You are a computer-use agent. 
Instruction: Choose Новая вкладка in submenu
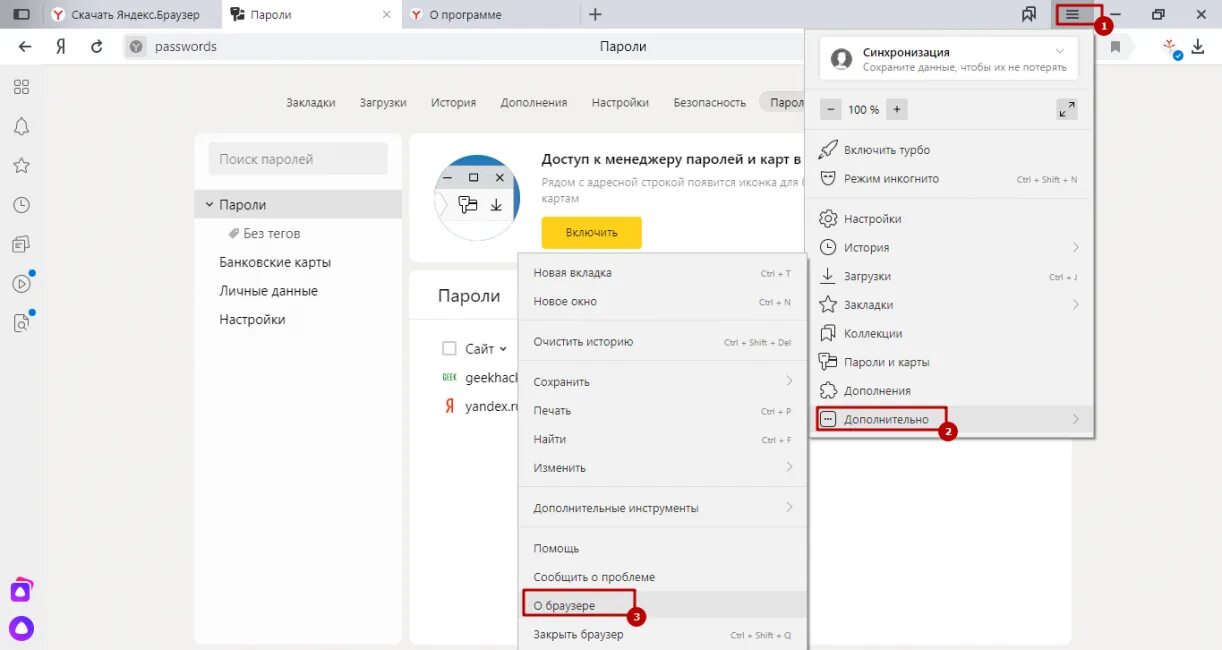[662, 272]
